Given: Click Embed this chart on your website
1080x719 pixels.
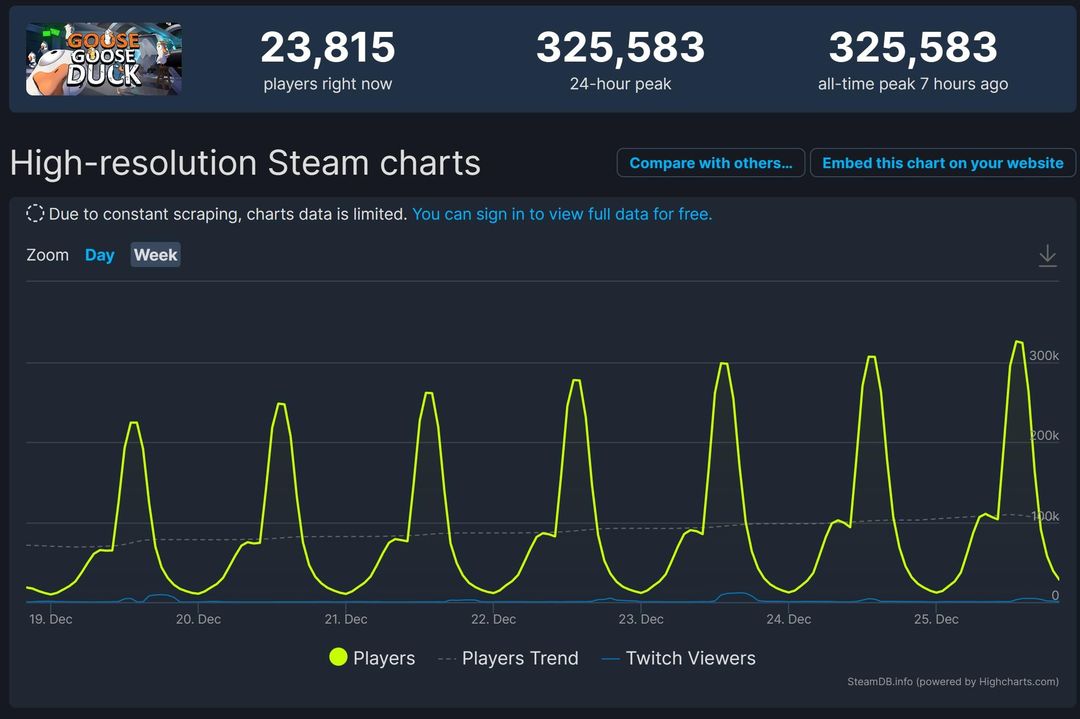Looking at the screenshot, I should [942, 163].
